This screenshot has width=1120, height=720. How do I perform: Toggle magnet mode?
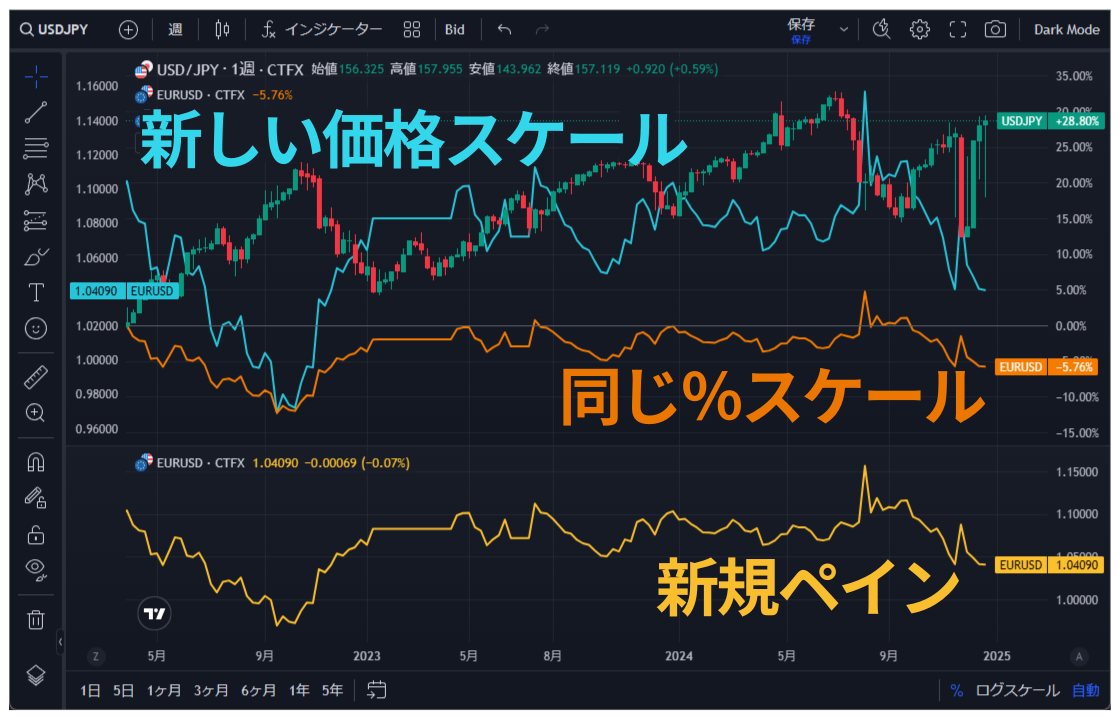tap(36, 462)
